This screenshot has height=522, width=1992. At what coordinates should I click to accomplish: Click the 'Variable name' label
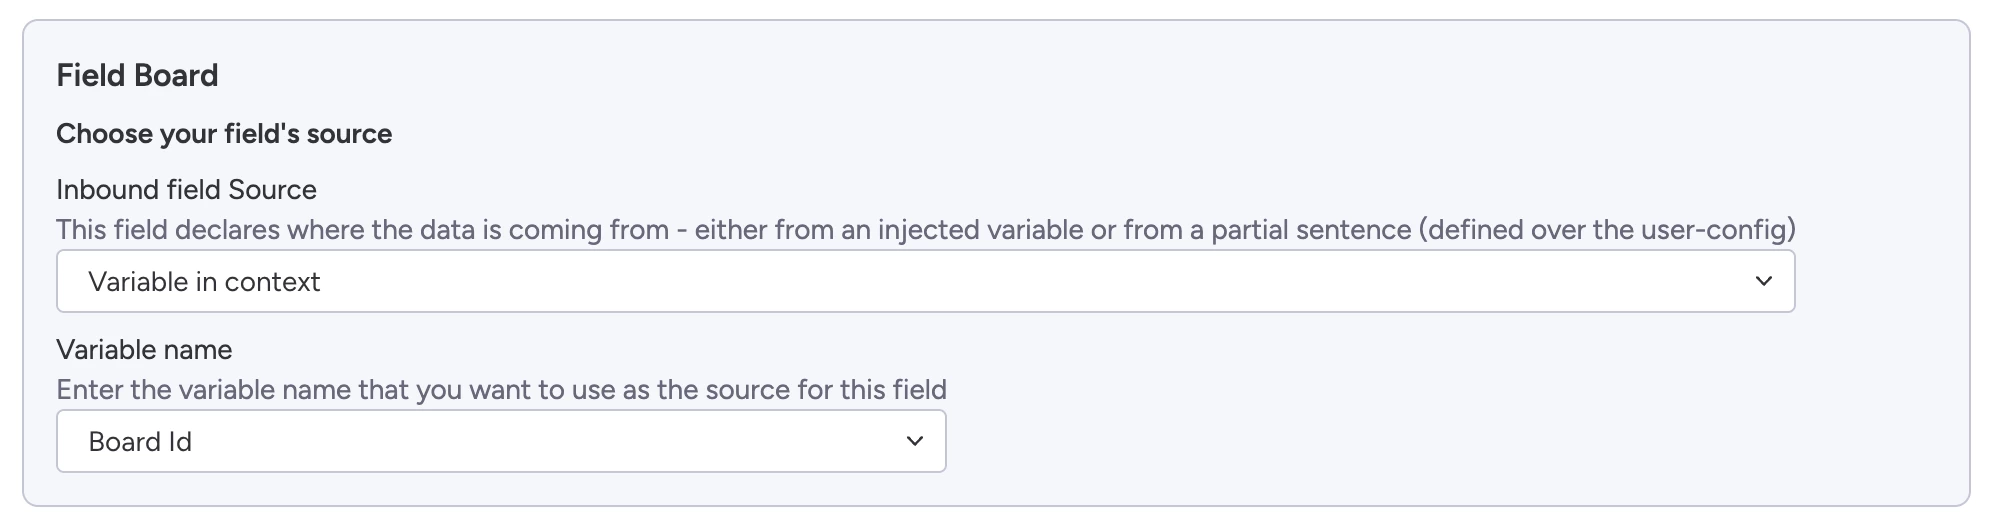[x=144, y=350]
